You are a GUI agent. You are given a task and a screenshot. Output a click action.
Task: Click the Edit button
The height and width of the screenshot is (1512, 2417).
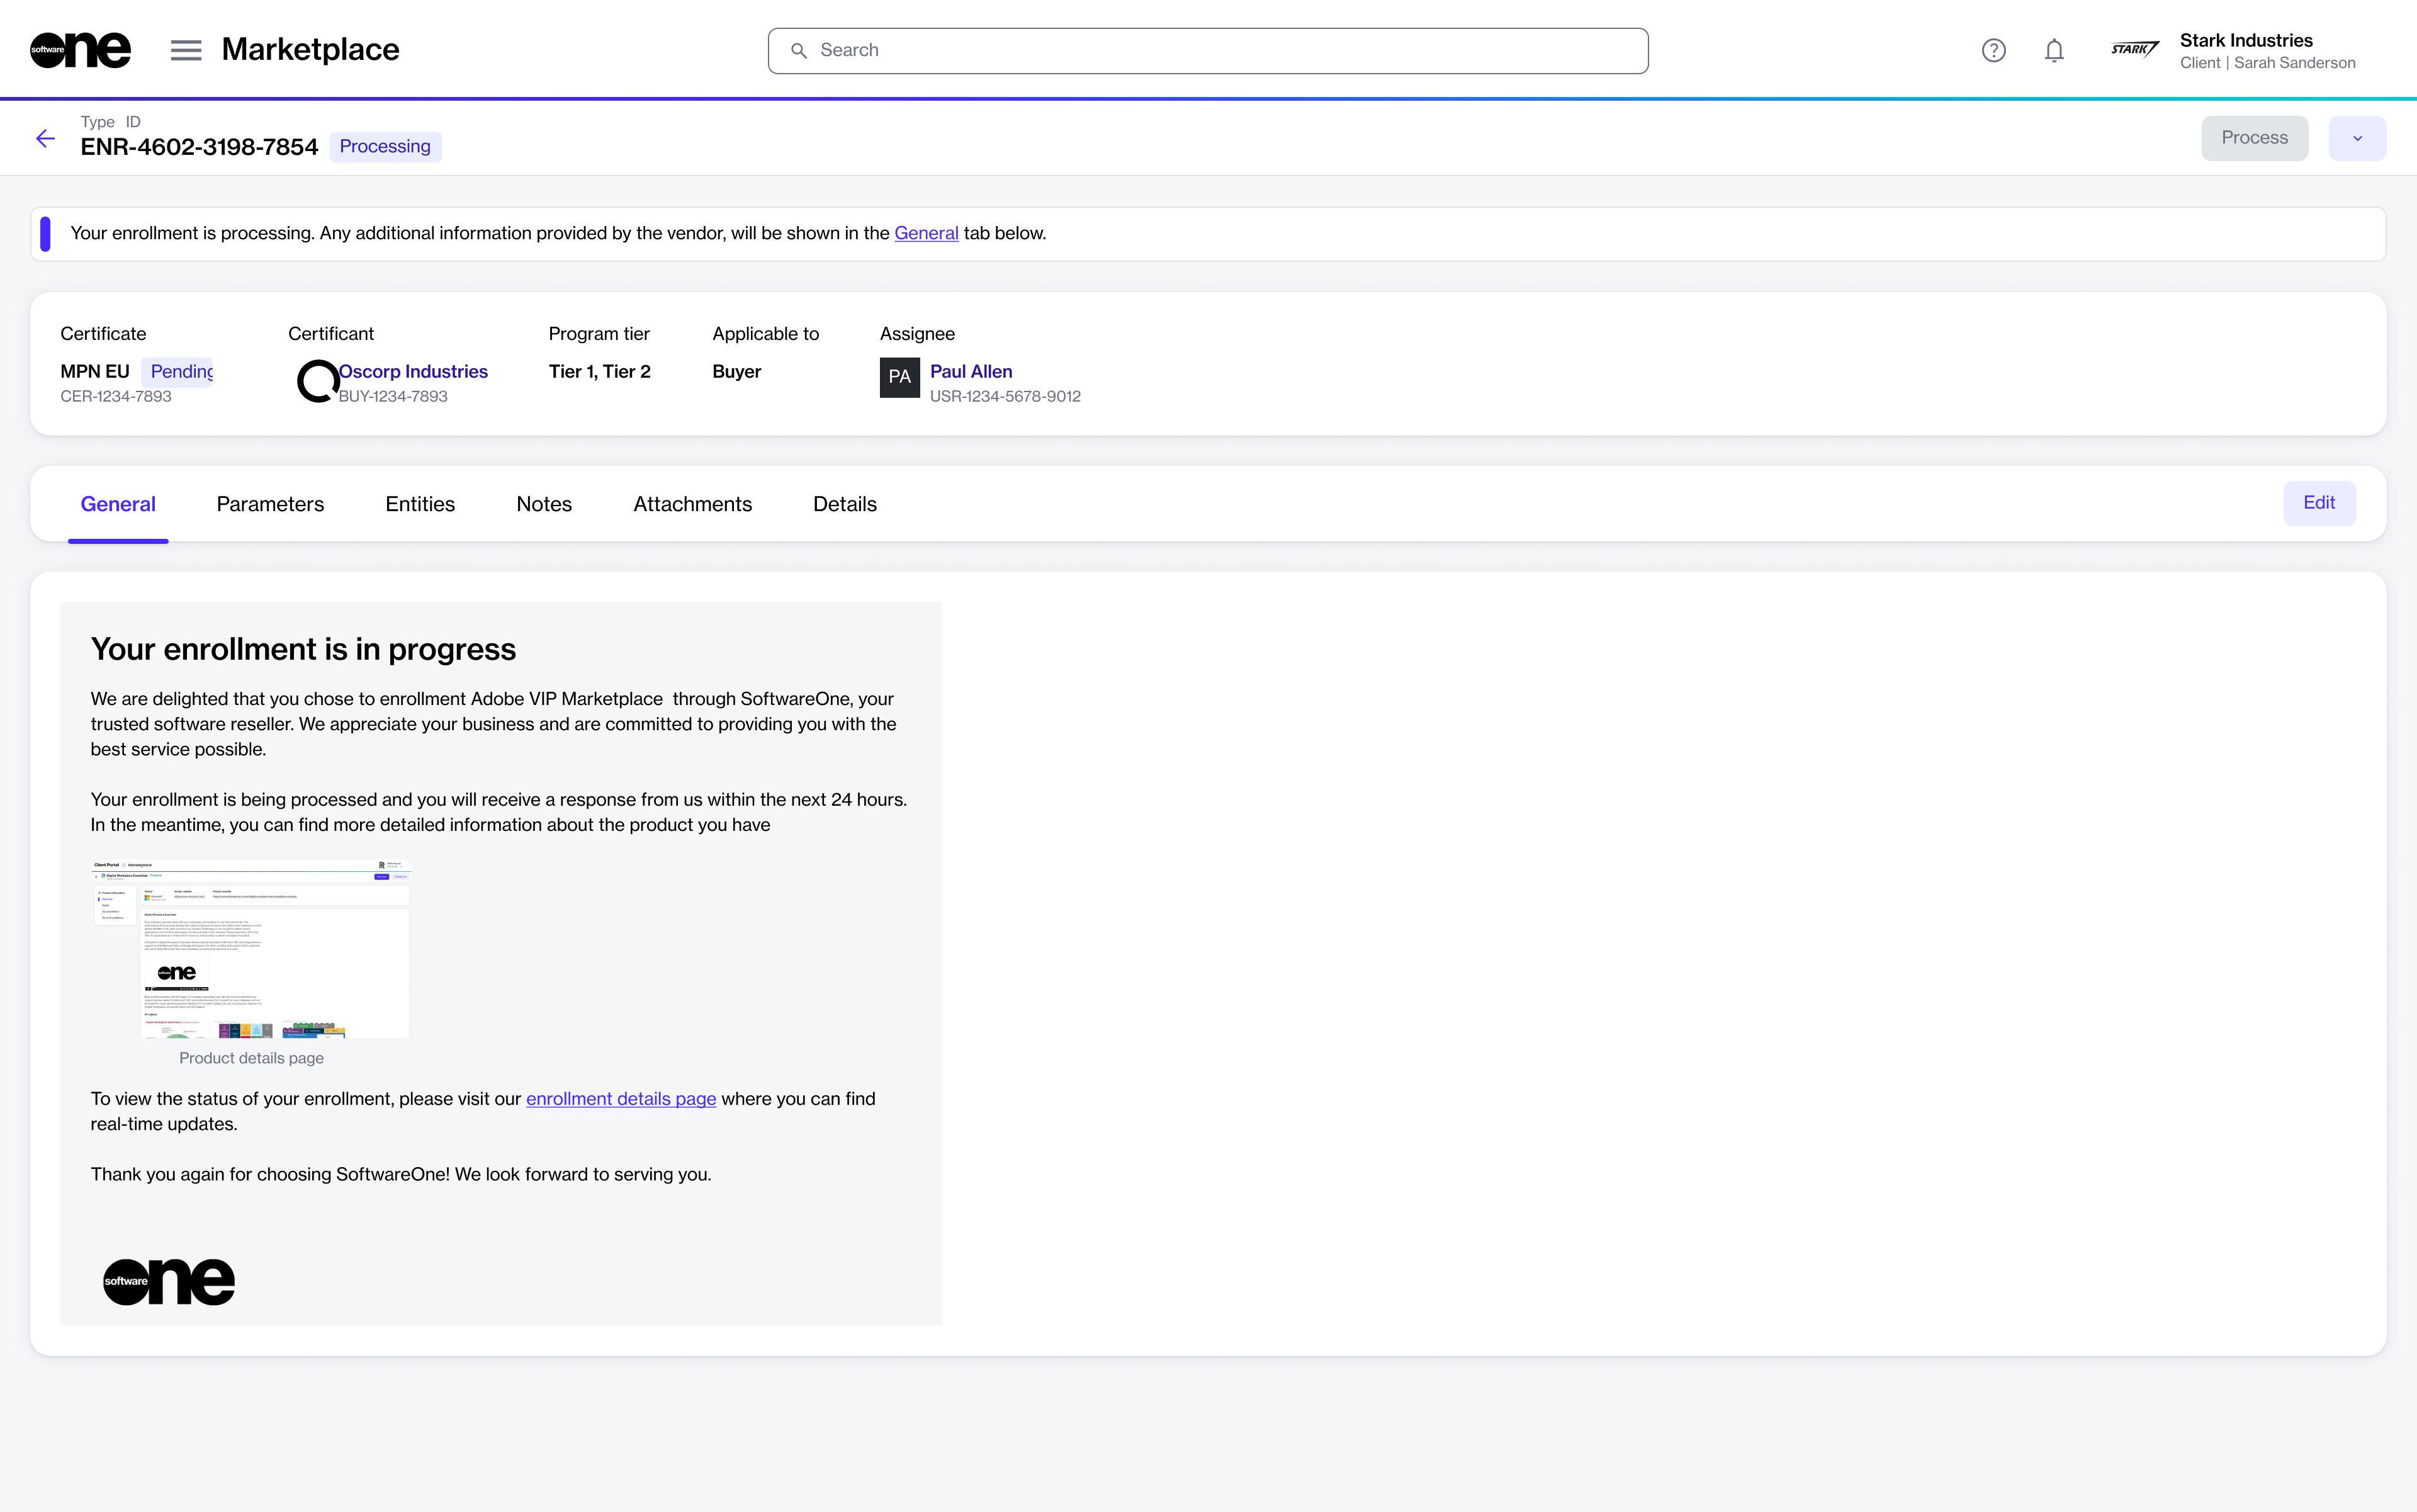click(x=2319, y=503)
